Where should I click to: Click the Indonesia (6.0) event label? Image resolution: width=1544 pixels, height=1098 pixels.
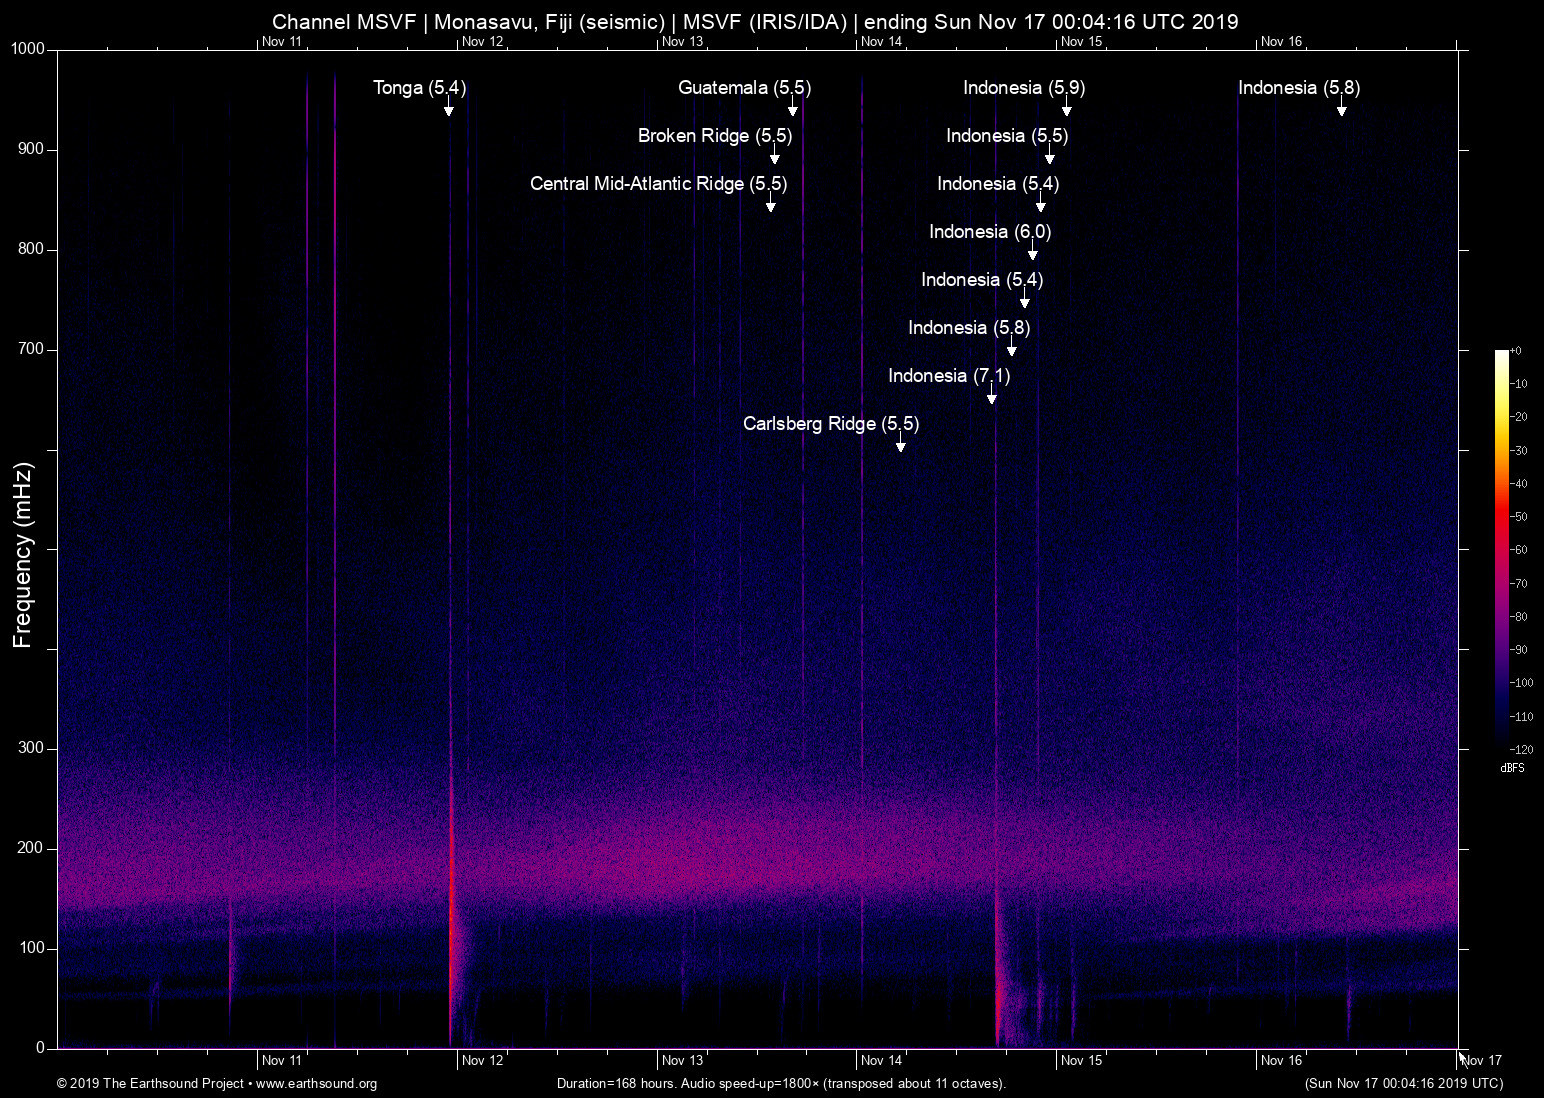[x=990, y=232]
